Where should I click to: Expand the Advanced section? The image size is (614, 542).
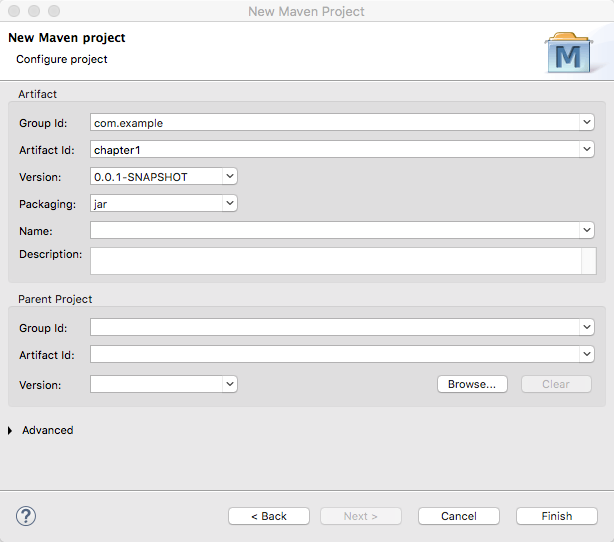[10, 431]
